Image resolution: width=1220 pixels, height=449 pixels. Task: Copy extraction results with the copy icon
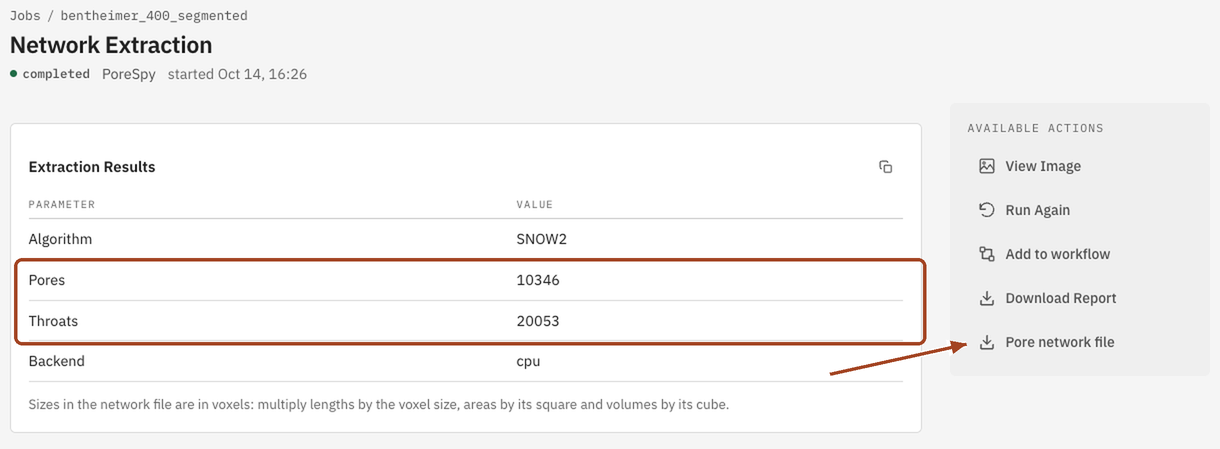pyautogui.click(x=885, y=167)
